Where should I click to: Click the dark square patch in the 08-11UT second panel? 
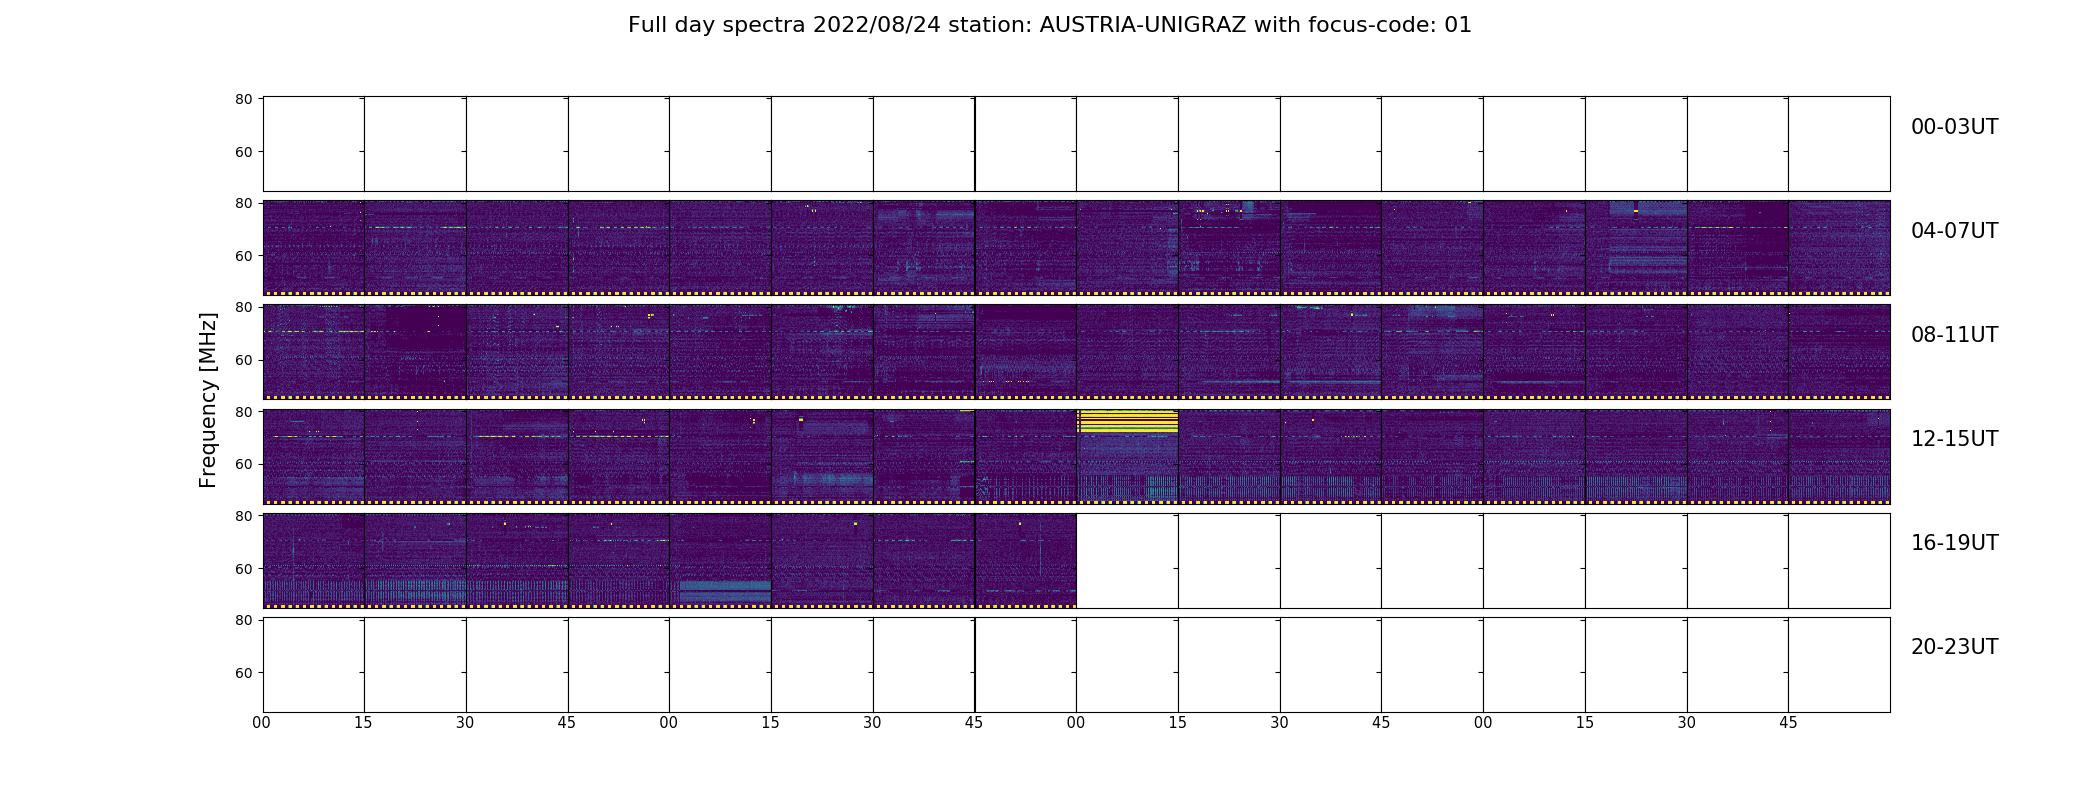pos(426,328)
